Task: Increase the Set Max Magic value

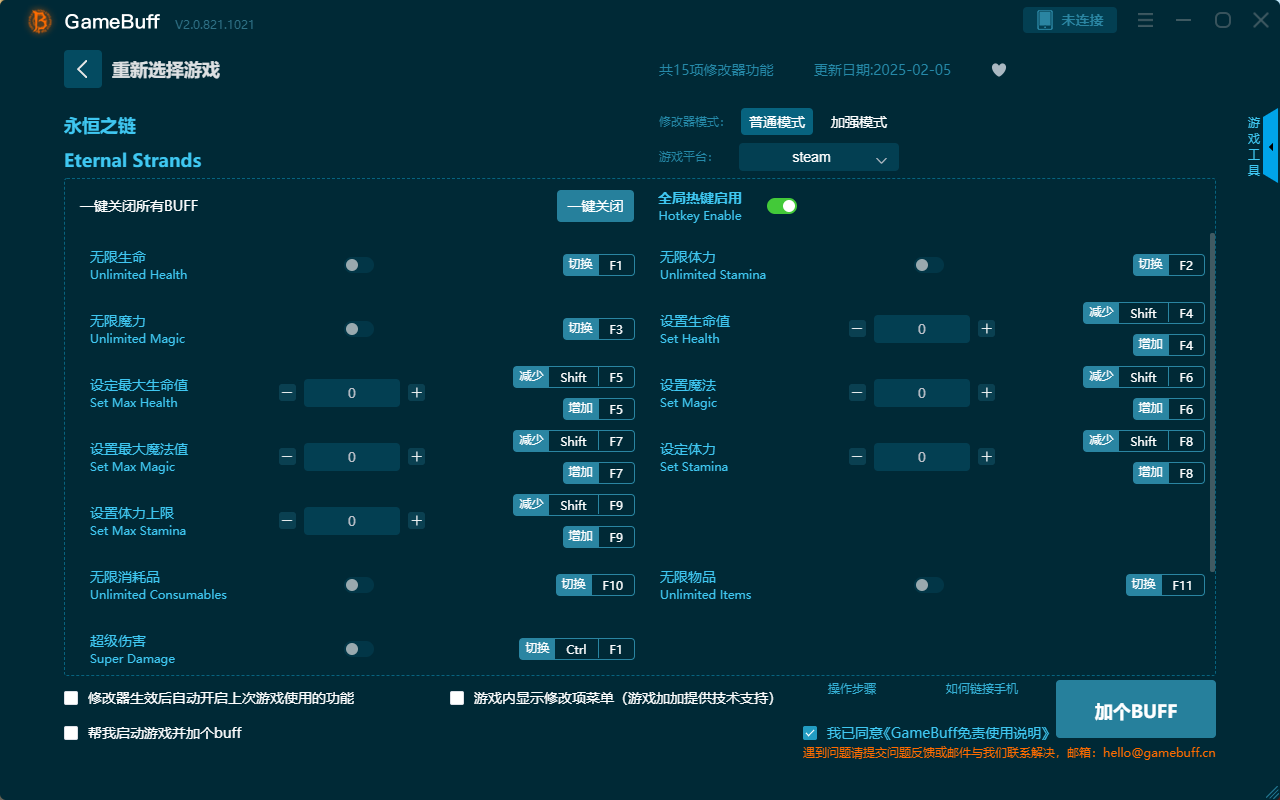Action: tap(417, 457)
